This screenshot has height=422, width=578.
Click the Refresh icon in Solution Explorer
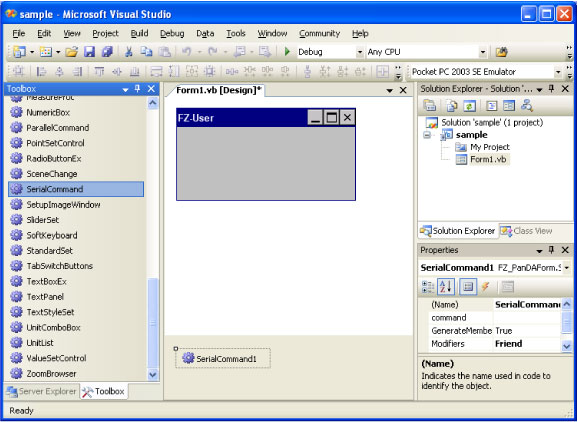(x=469, y=106)
